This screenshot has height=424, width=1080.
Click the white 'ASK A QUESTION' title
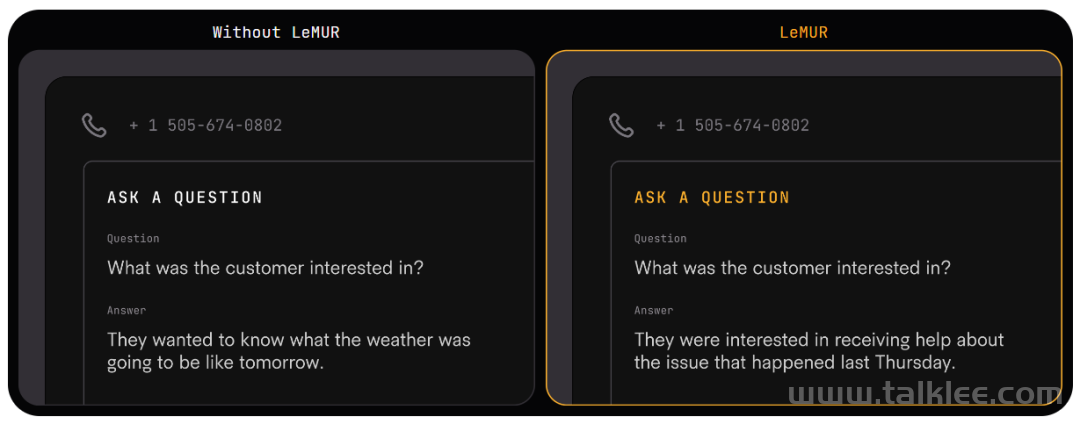(x=185, y=198)
